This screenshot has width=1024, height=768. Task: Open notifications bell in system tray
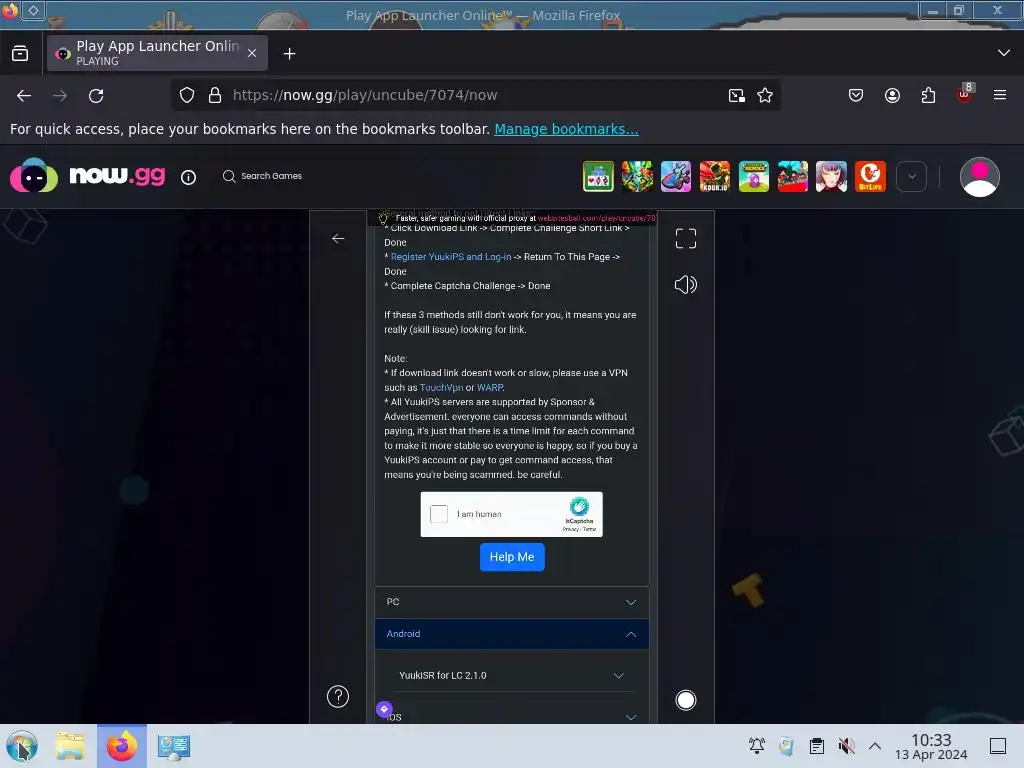click(x=756, y=746)
